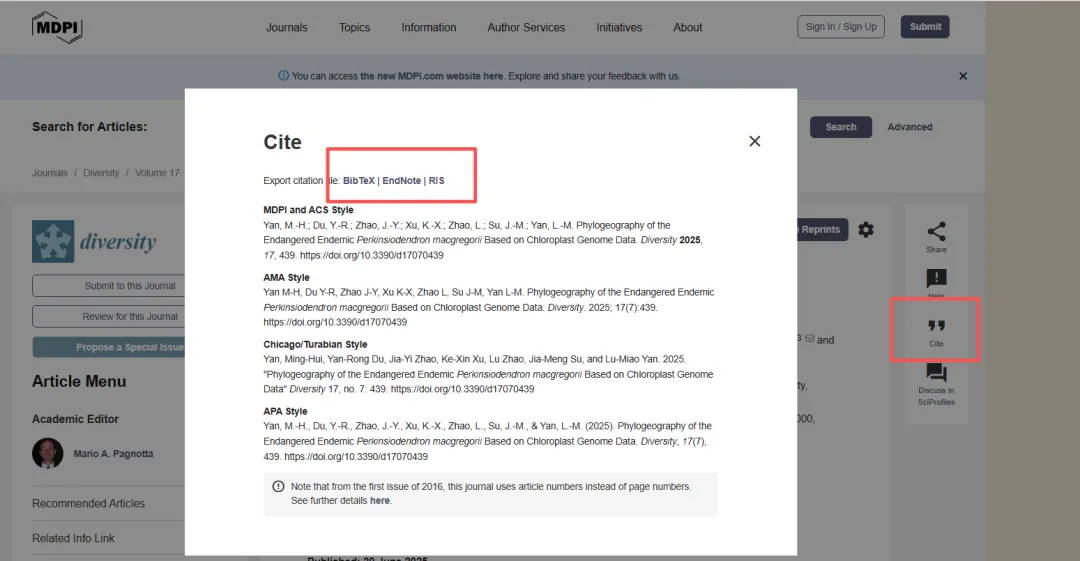
Task: Click Sign In / Sign Up button
Action: [841, 27]
